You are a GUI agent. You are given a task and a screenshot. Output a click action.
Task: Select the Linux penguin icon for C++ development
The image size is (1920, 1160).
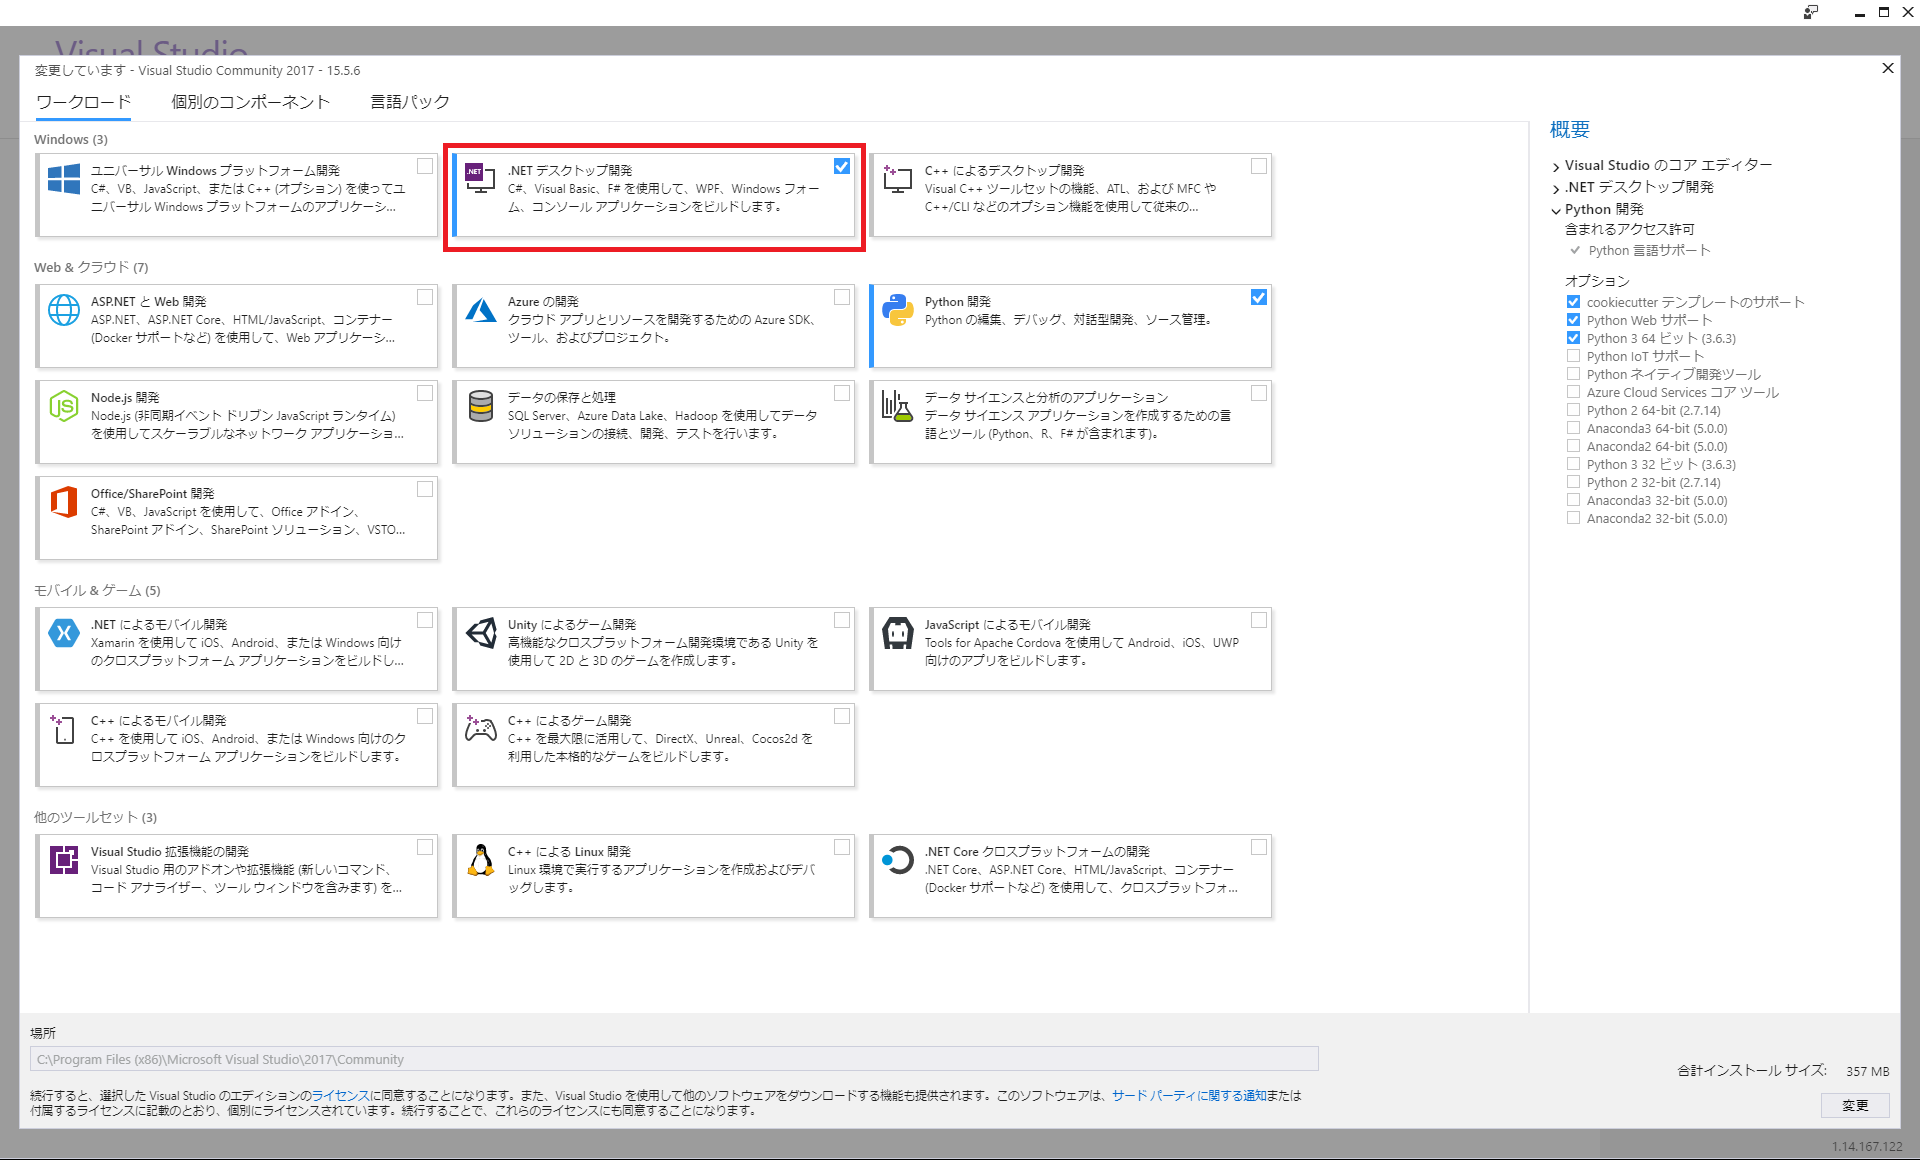(x=481, y=861)
